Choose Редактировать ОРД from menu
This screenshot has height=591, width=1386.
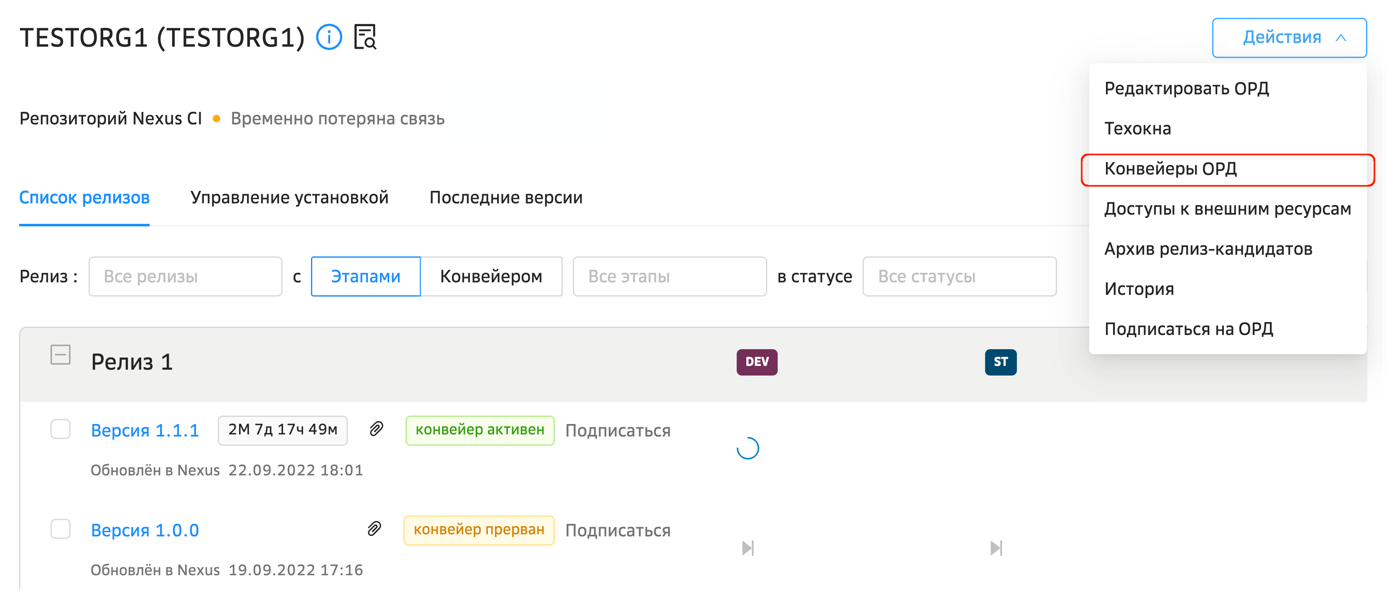point(1228,89)
